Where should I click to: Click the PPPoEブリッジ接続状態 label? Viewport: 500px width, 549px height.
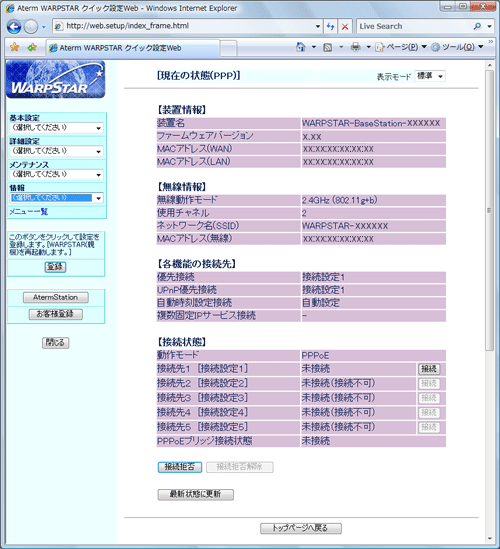[x=204, y=441]
